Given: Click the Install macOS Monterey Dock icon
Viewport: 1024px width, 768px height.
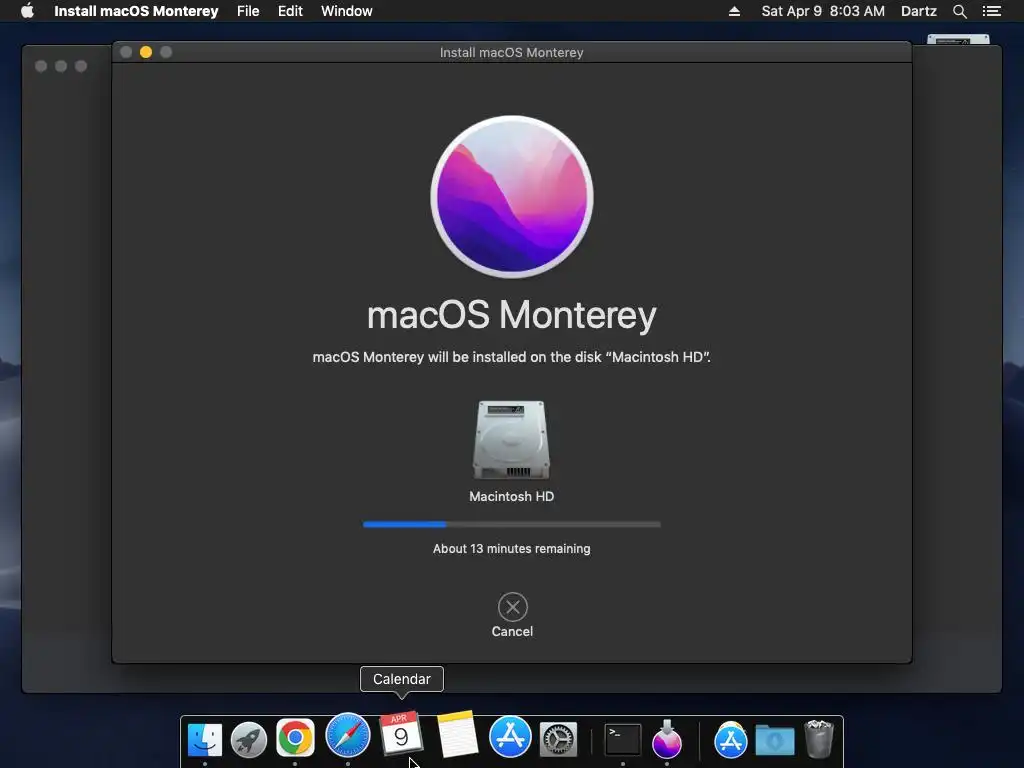Looking at the screenshot, I should (667, 739).
